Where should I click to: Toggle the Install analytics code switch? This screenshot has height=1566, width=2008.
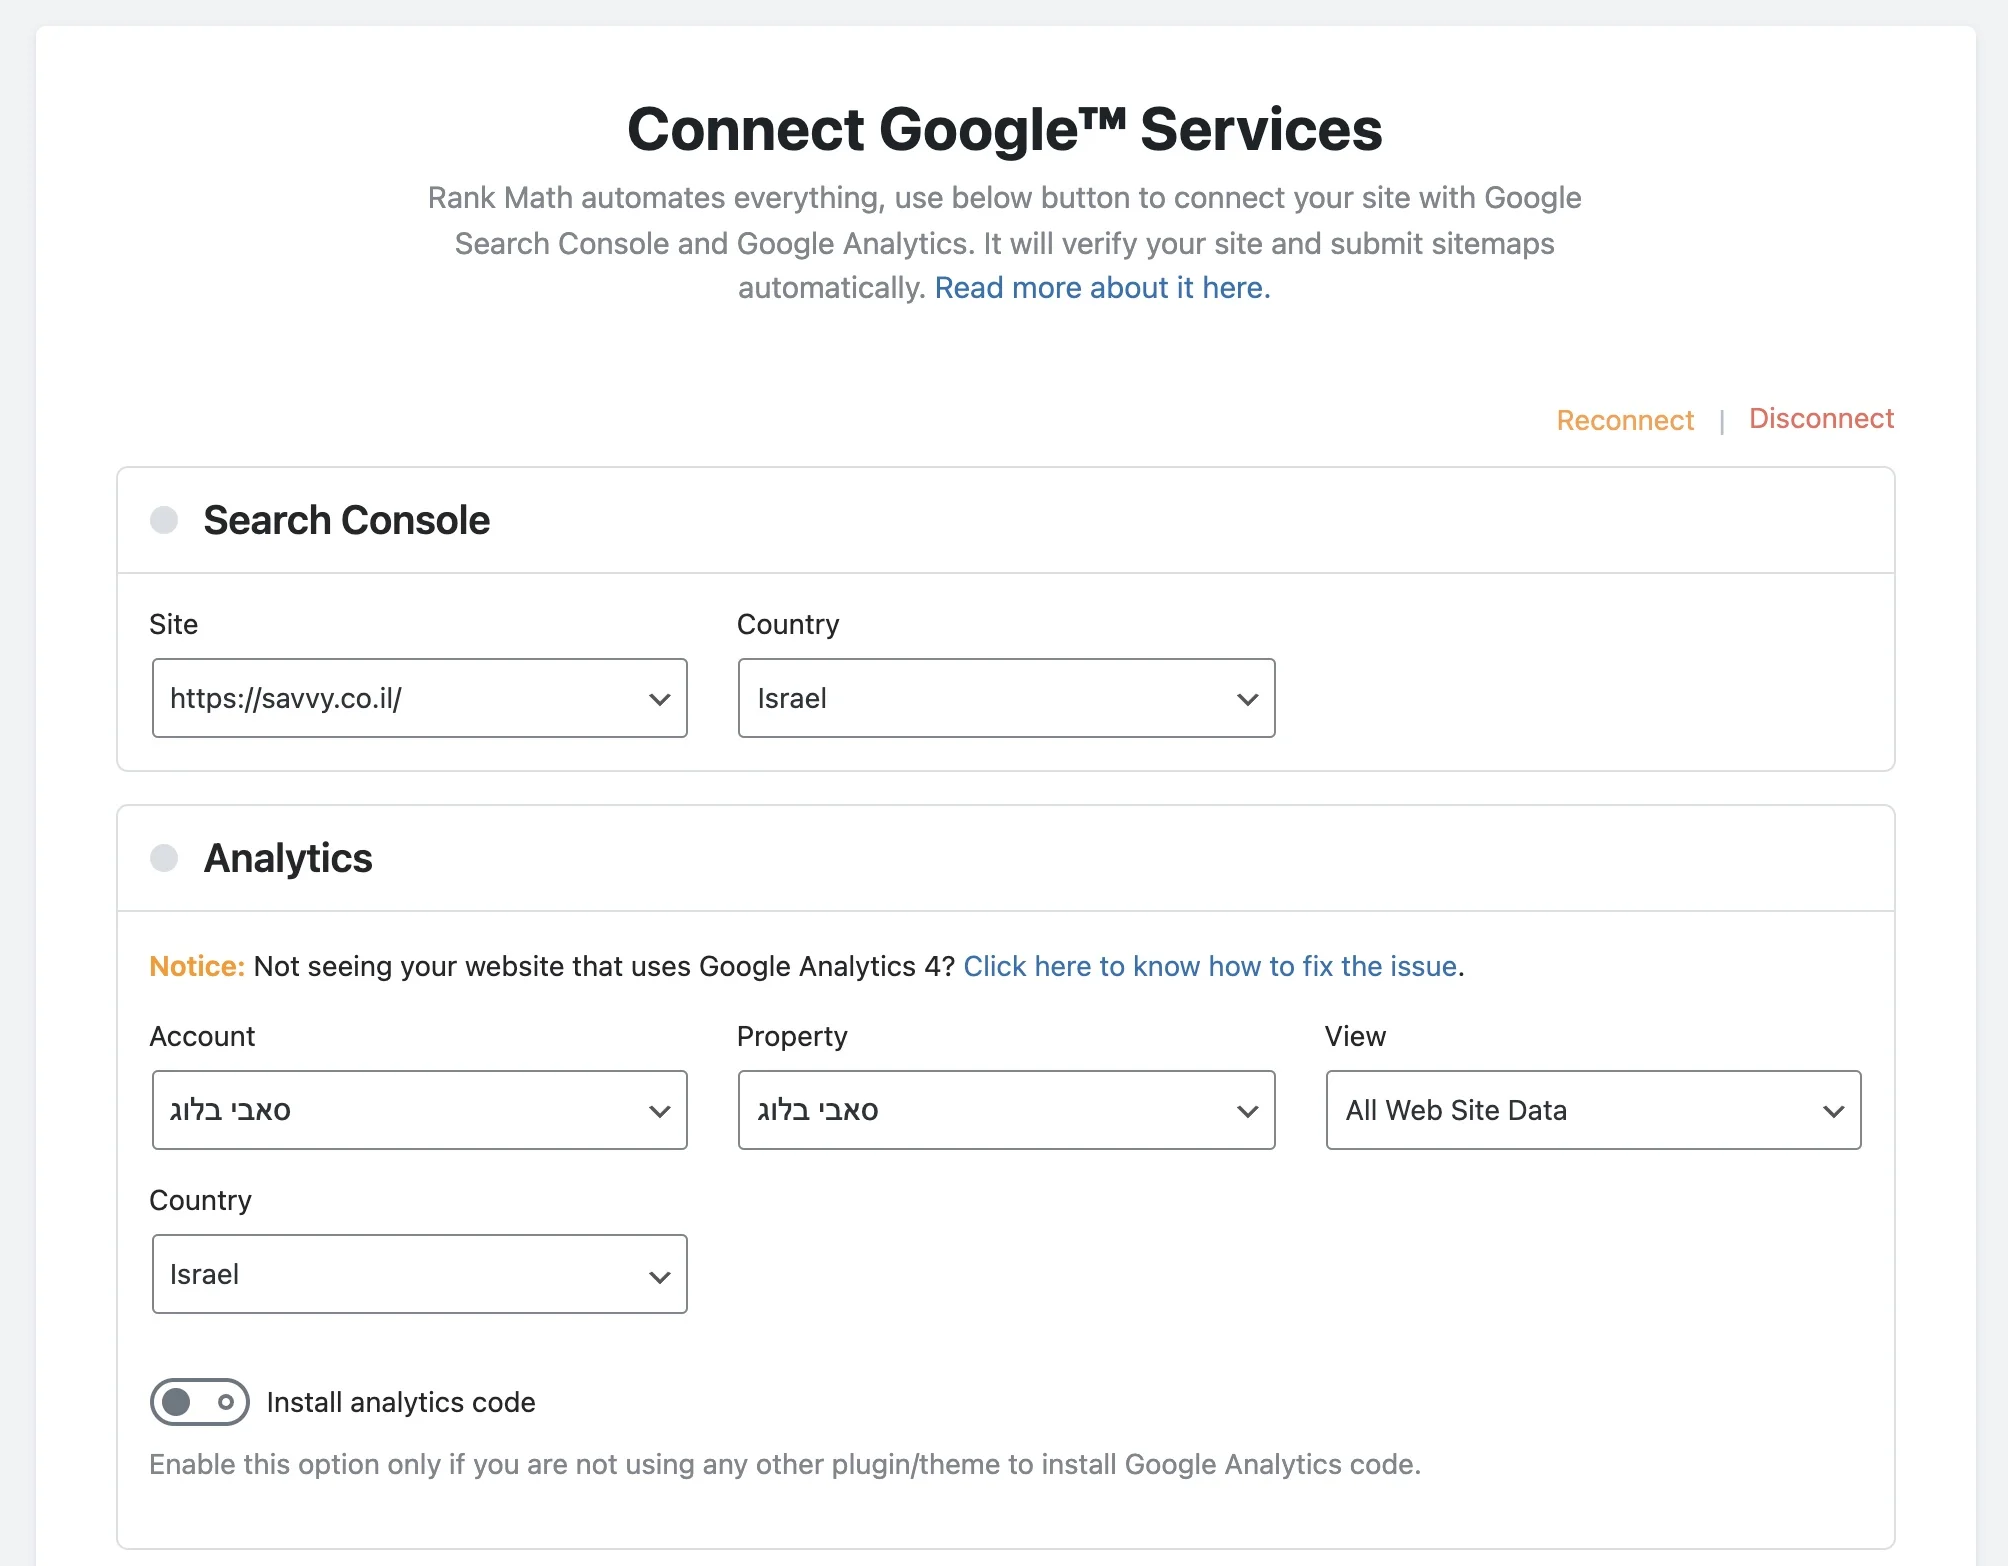pos(199,1402)
